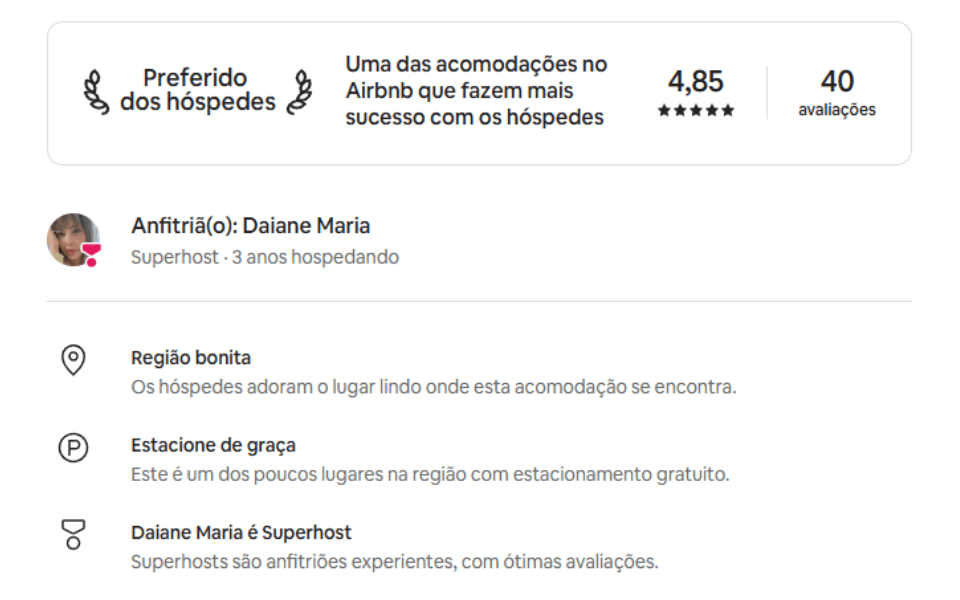
Task: Click the Preferido dos hóspedes badge text
Action: pos(196,90)
